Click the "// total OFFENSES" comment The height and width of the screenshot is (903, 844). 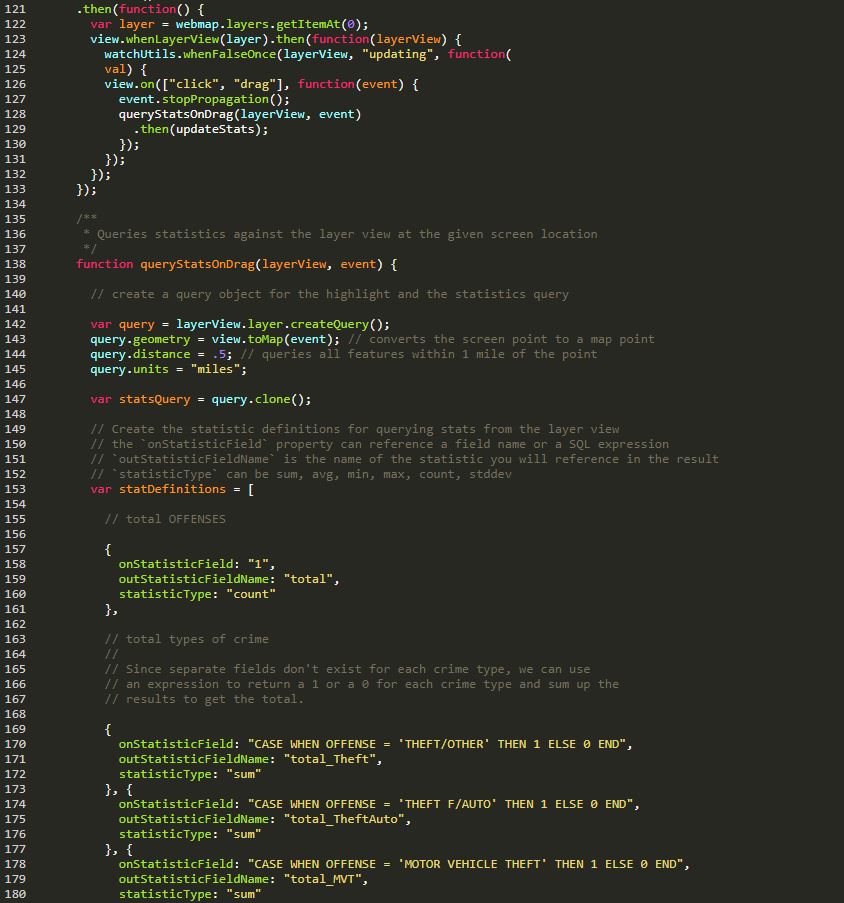pyautogui.click(x=165, y=519)
